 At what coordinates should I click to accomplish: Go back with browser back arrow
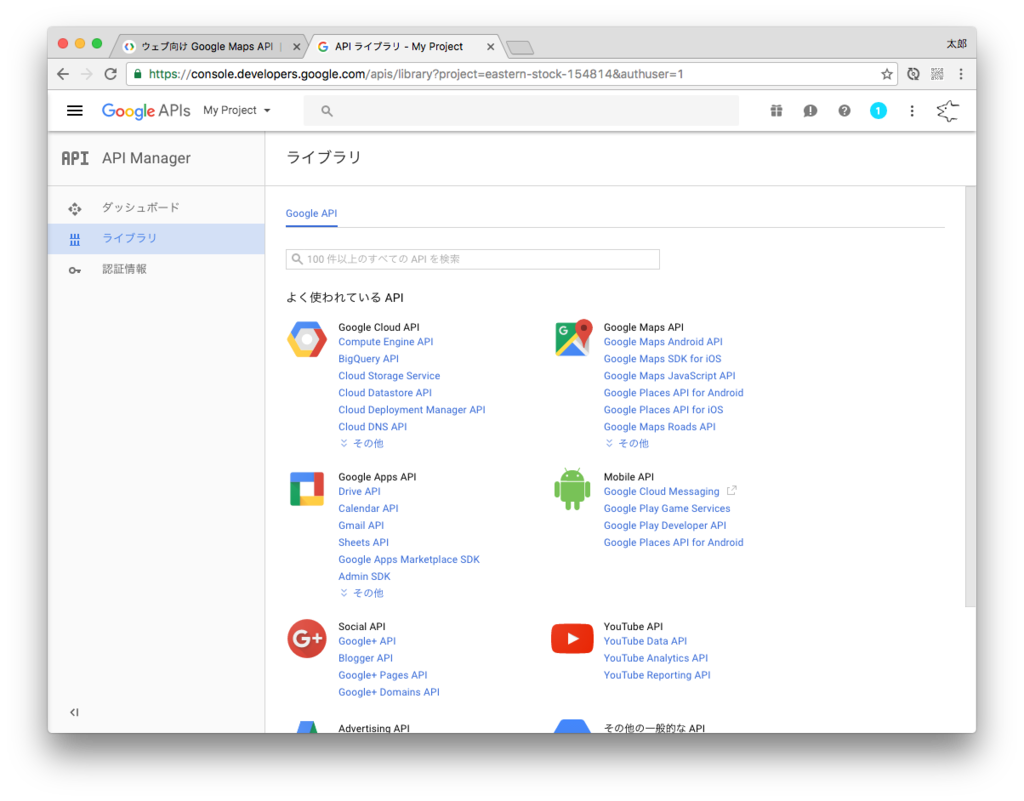(63, 74)
